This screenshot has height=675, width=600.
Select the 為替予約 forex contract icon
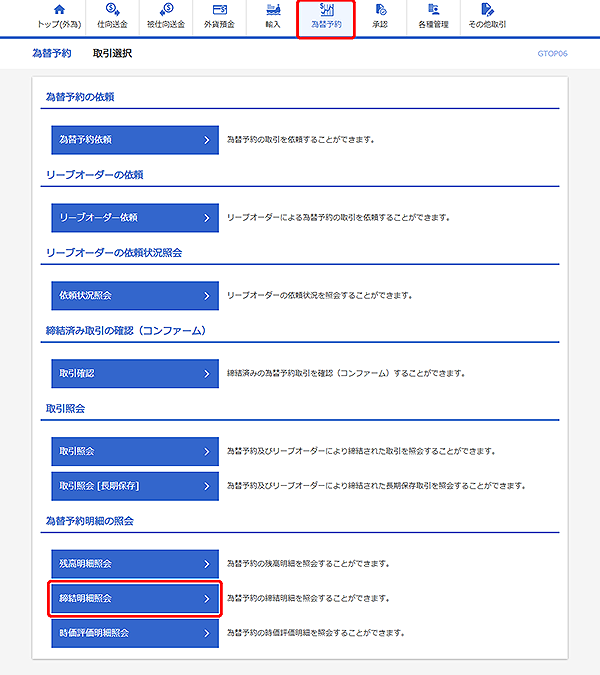[326, 9]
